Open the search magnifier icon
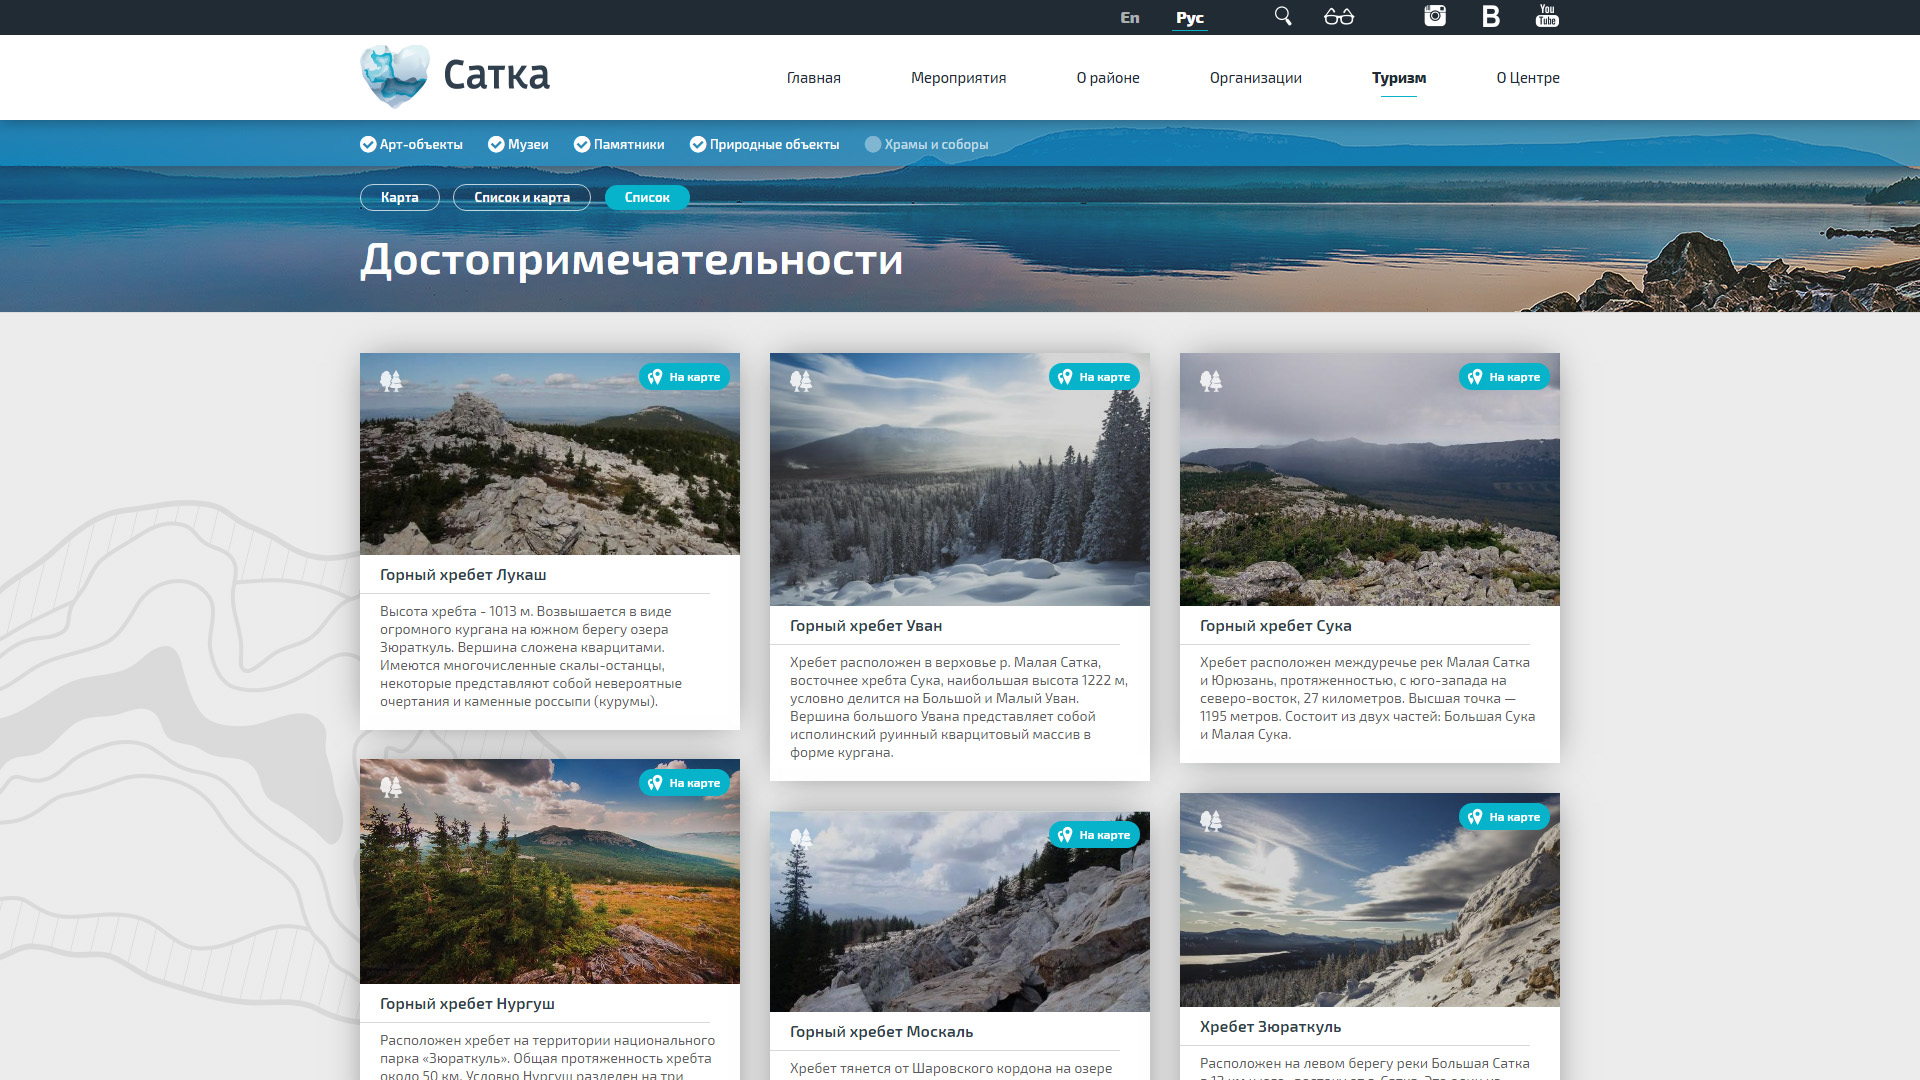 [x=1283, y=16]
